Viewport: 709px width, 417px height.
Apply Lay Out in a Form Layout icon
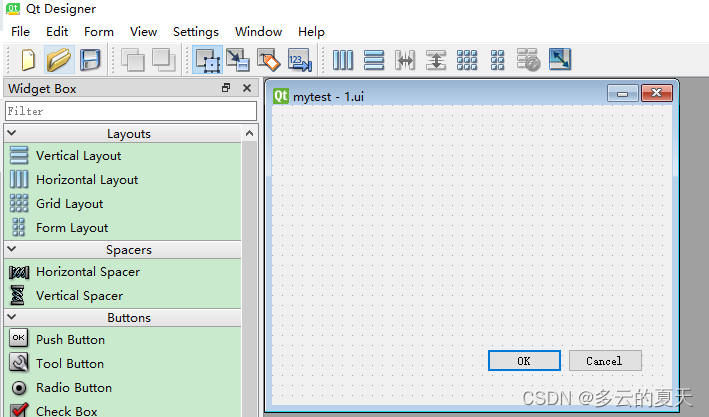(x=497, y=60)
